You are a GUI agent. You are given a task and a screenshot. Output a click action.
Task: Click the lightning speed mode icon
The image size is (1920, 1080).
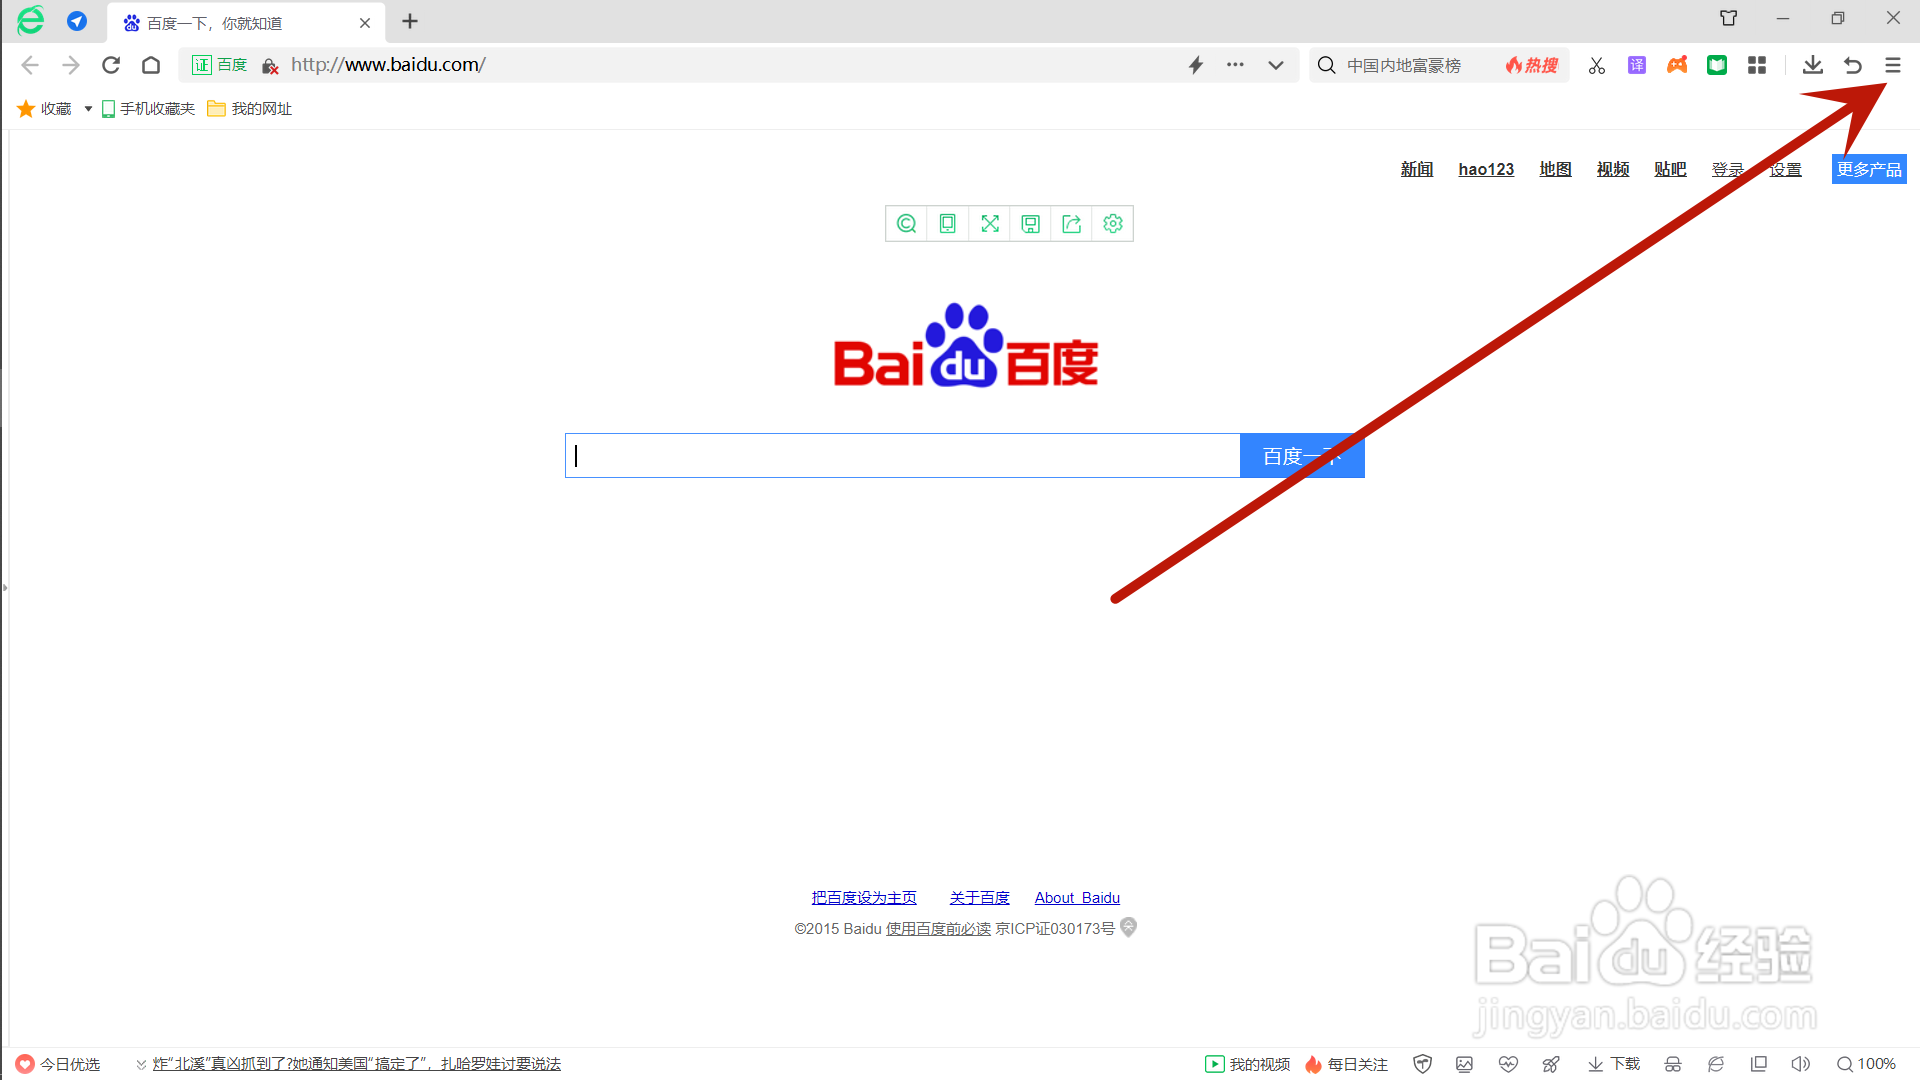(1196, 65)
